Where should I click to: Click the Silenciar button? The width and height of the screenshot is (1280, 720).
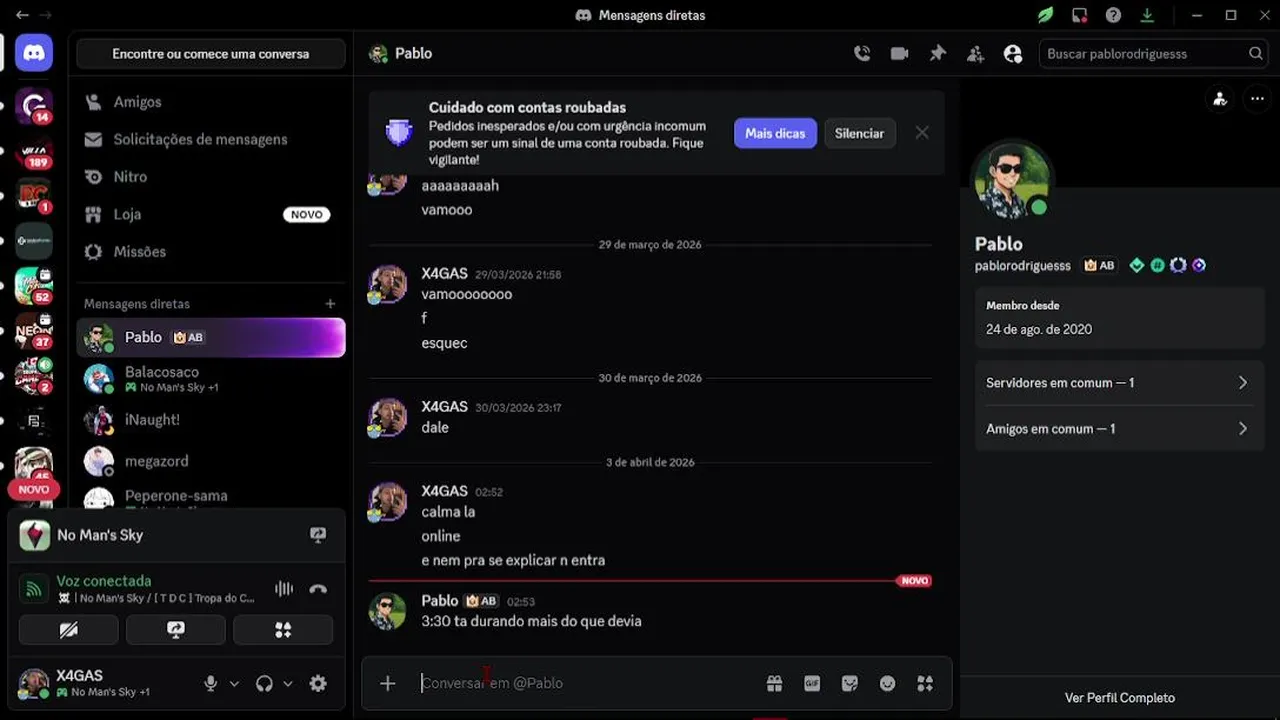859,133
